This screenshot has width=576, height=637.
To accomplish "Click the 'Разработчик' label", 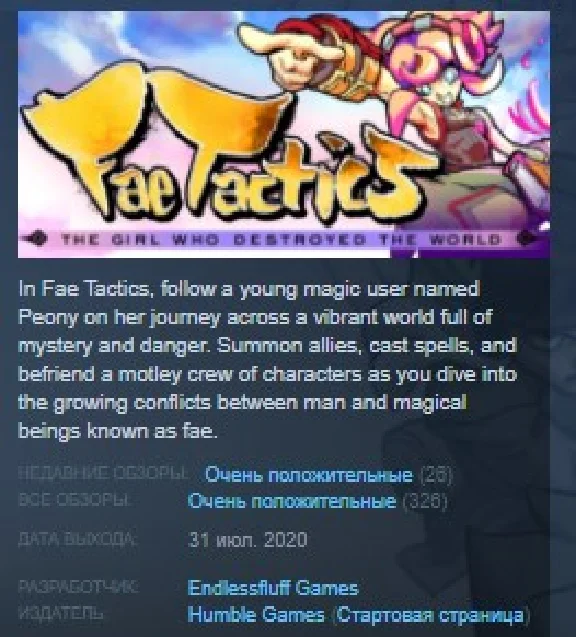I will (78, 587).
